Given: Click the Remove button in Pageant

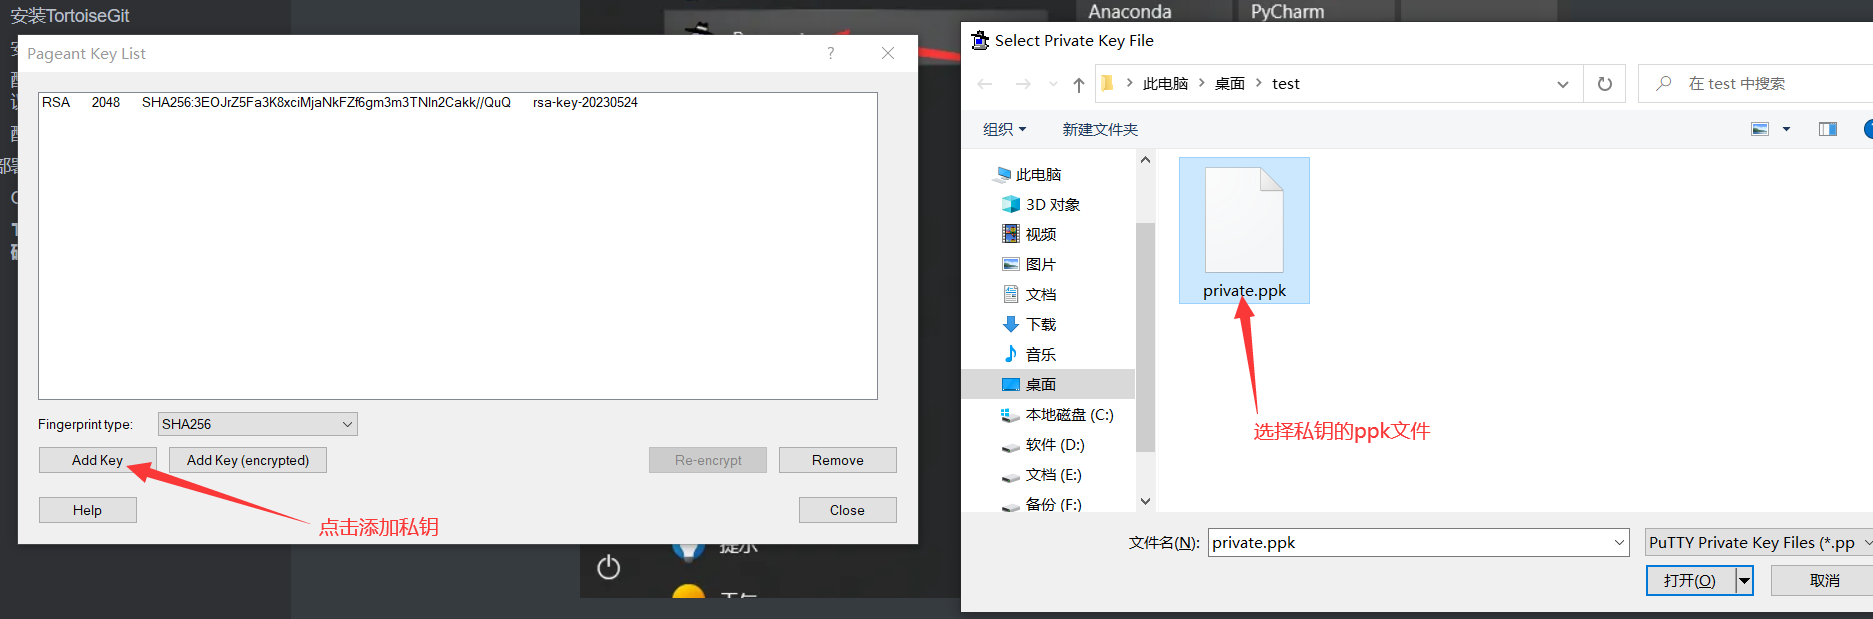Looking at the screenshot, I should tap(837, 460).
